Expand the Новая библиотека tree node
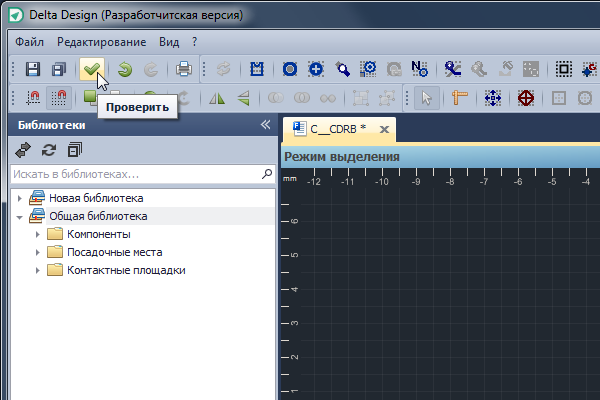The height and width of the screenshot is (400, 600). pyautogui.click(x=21, y=198)
